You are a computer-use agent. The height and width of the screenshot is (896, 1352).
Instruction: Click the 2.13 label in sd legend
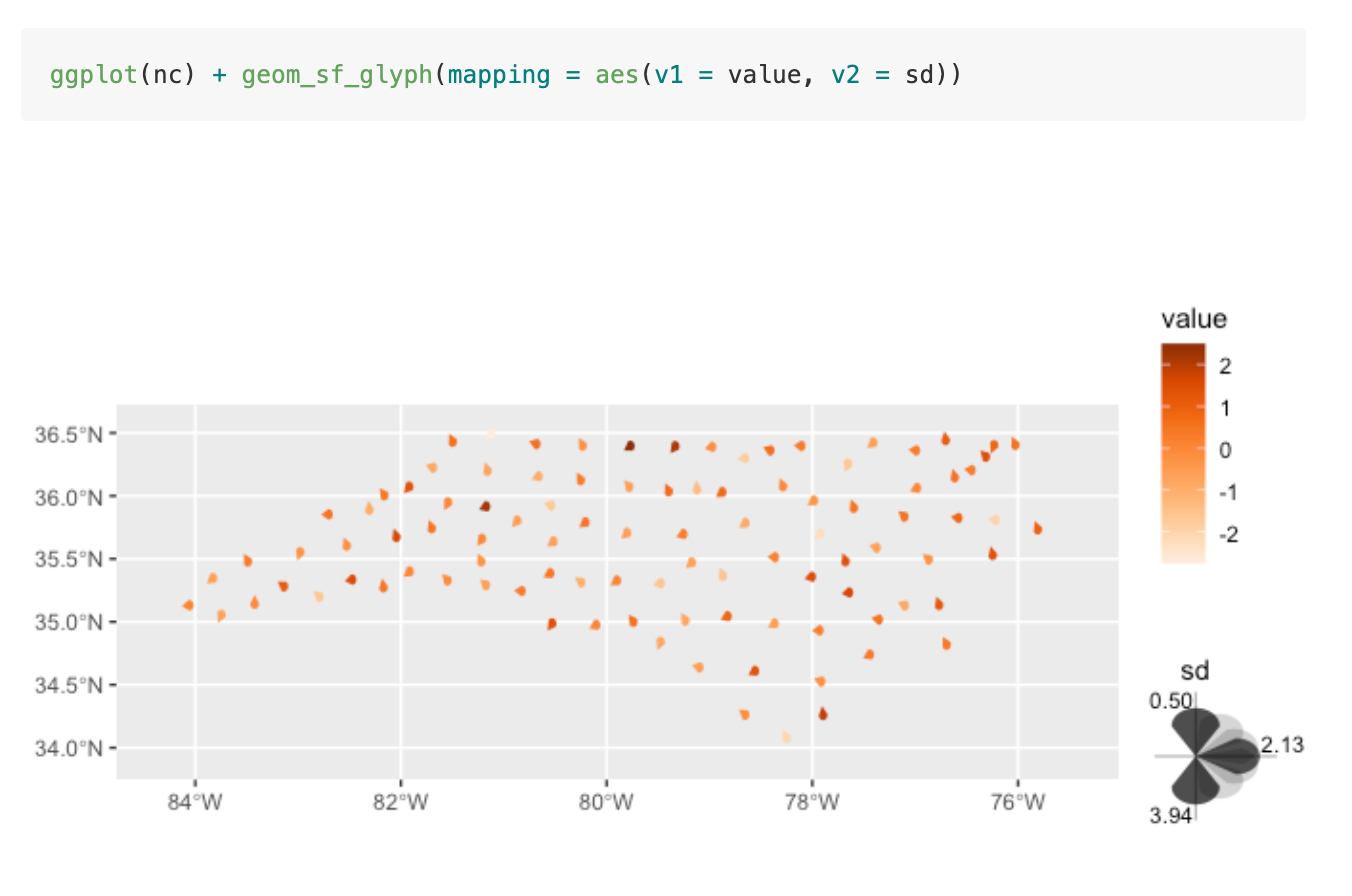click(x=1282, y=745)
